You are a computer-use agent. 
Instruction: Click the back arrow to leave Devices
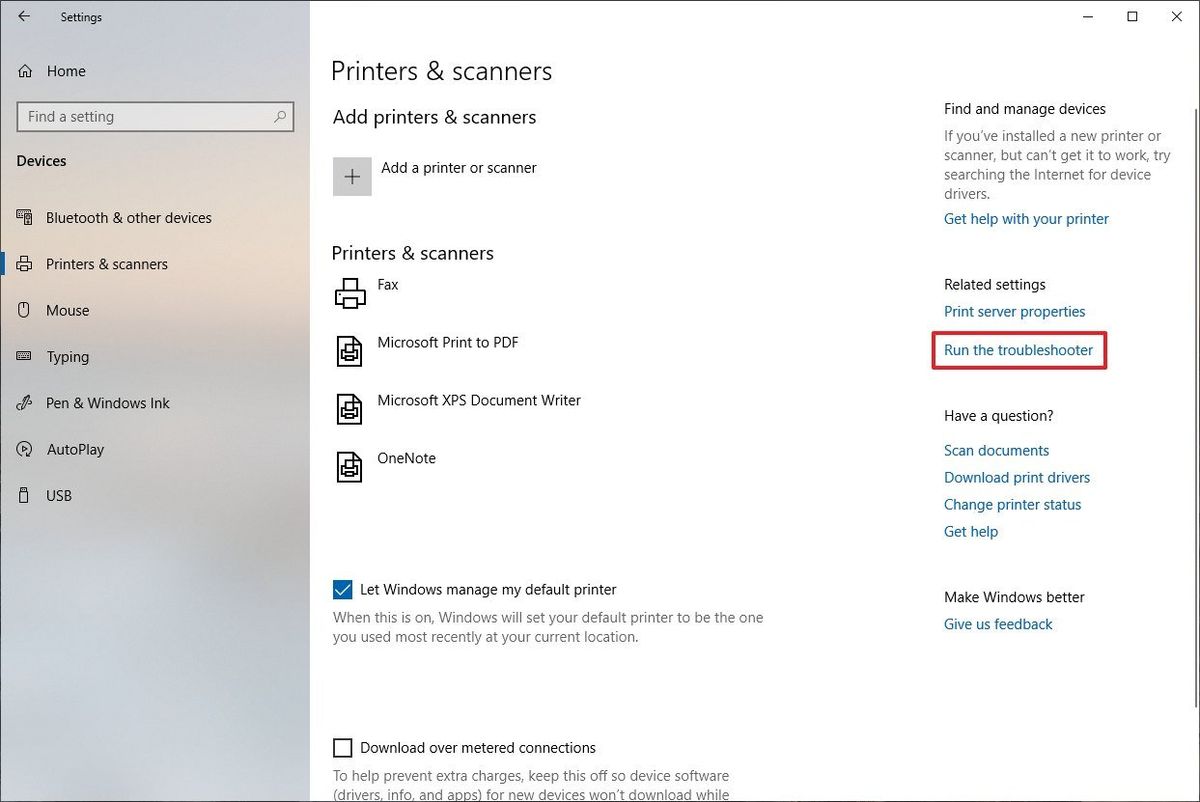[x=24, y=16]
